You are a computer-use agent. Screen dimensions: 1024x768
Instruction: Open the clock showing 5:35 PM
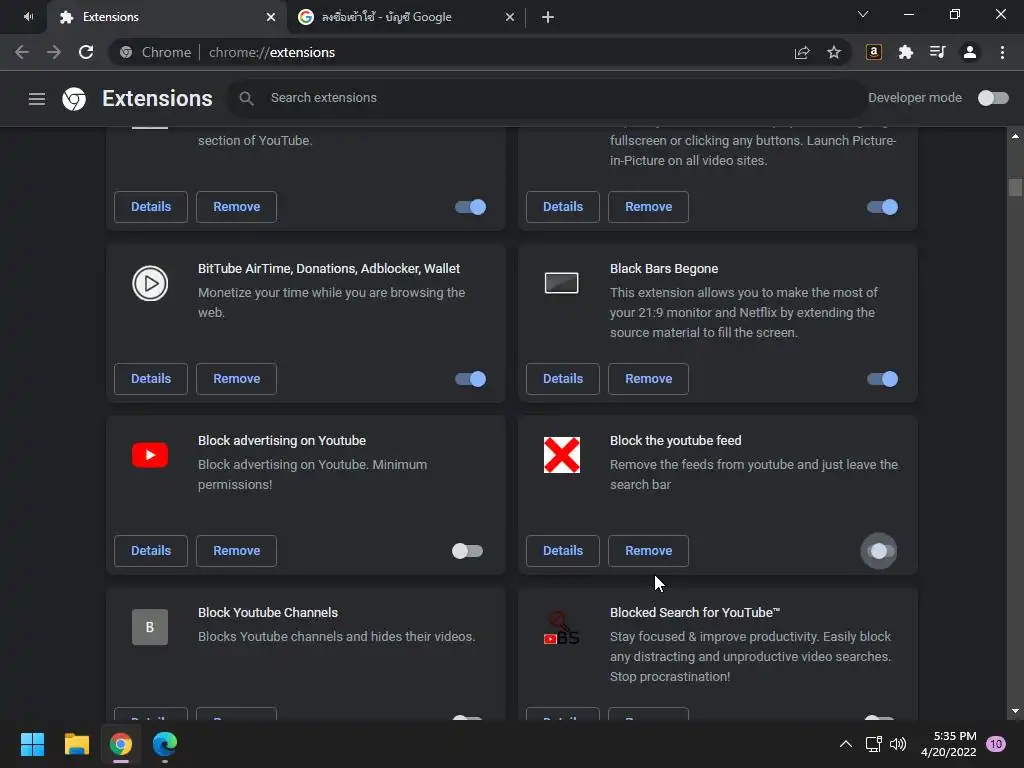tap(948, 744)
